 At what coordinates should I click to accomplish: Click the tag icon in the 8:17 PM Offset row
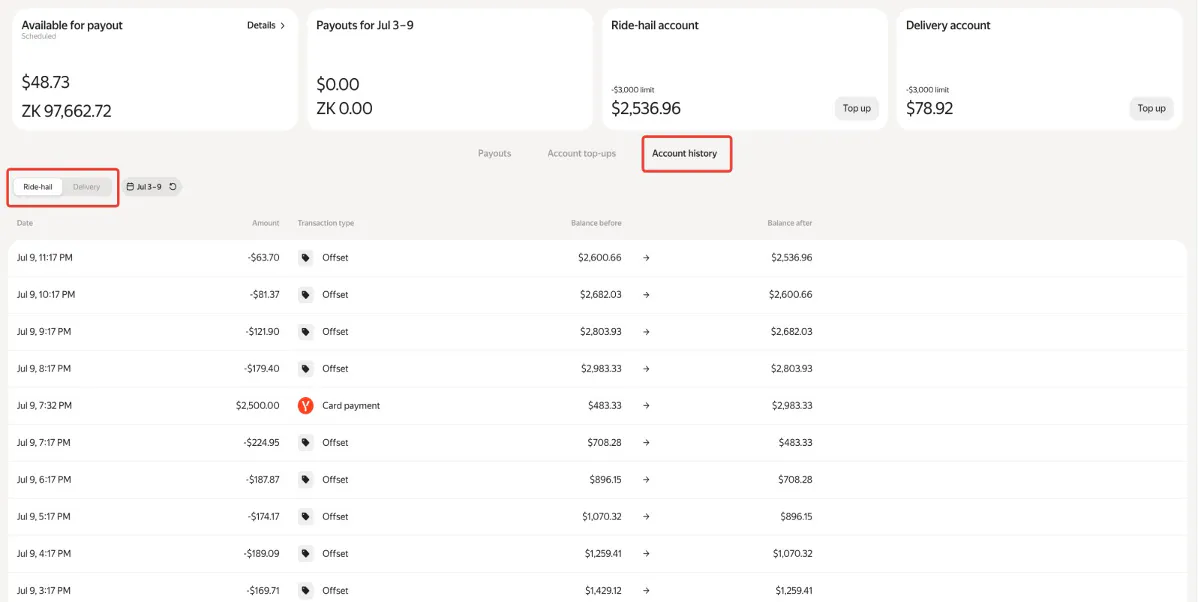pos(306,369)
